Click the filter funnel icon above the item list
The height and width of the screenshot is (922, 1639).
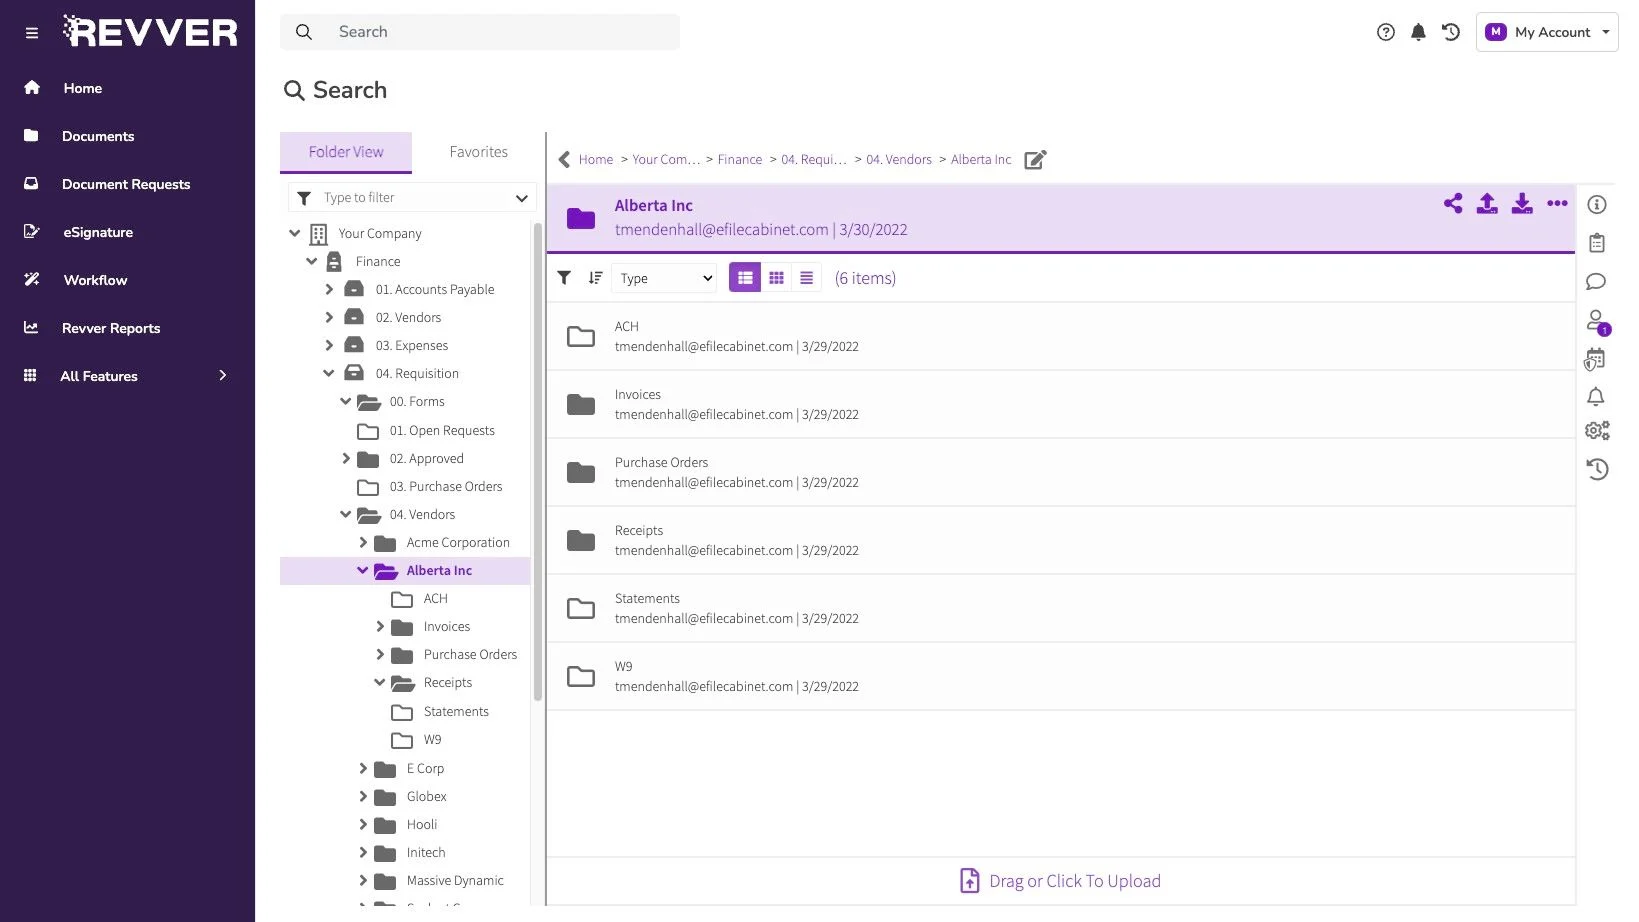click(564, 278)
